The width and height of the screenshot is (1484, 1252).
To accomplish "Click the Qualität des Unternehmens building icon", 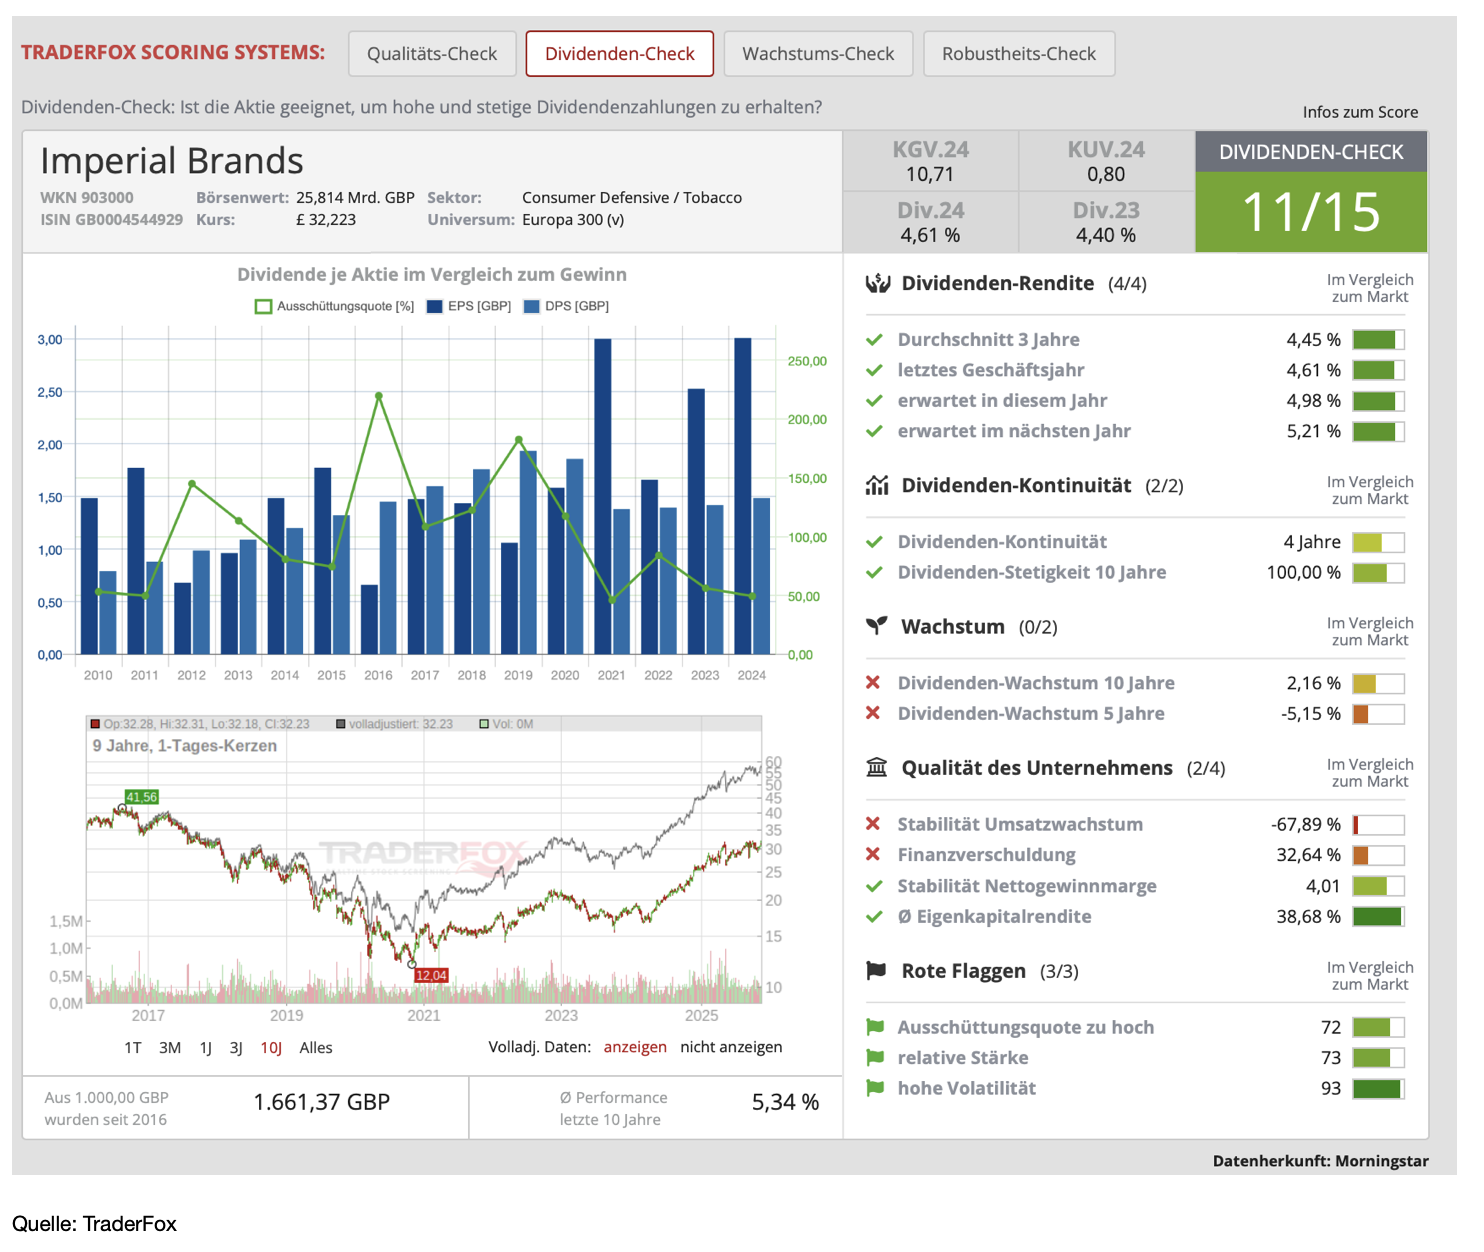I will (877, 768).
